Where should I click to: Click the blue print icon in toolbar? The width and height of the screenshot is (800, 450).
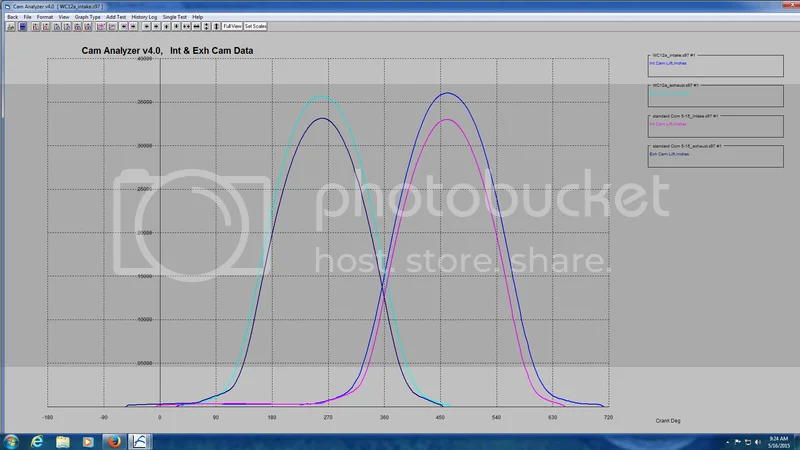click(x=22, y=26)
